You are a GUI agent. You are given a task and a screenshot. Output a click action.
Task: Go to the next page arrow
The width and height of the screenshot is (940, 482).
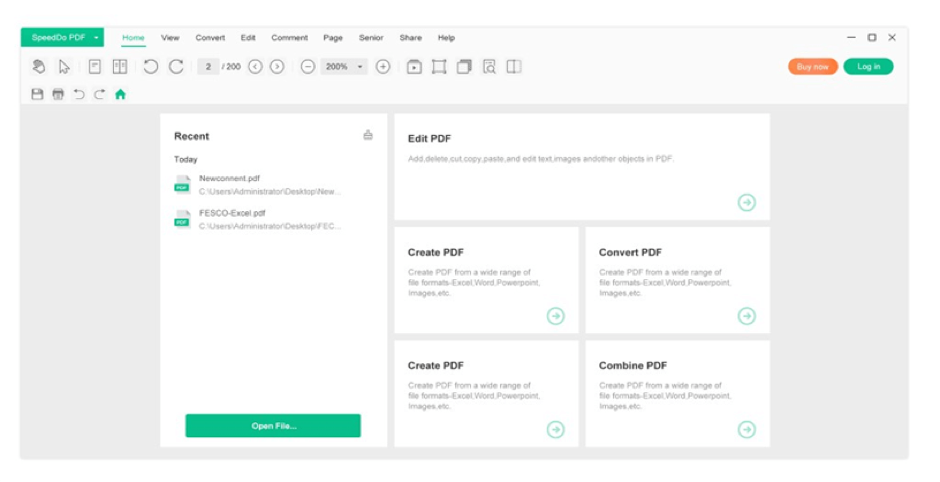tap(277, 67)
